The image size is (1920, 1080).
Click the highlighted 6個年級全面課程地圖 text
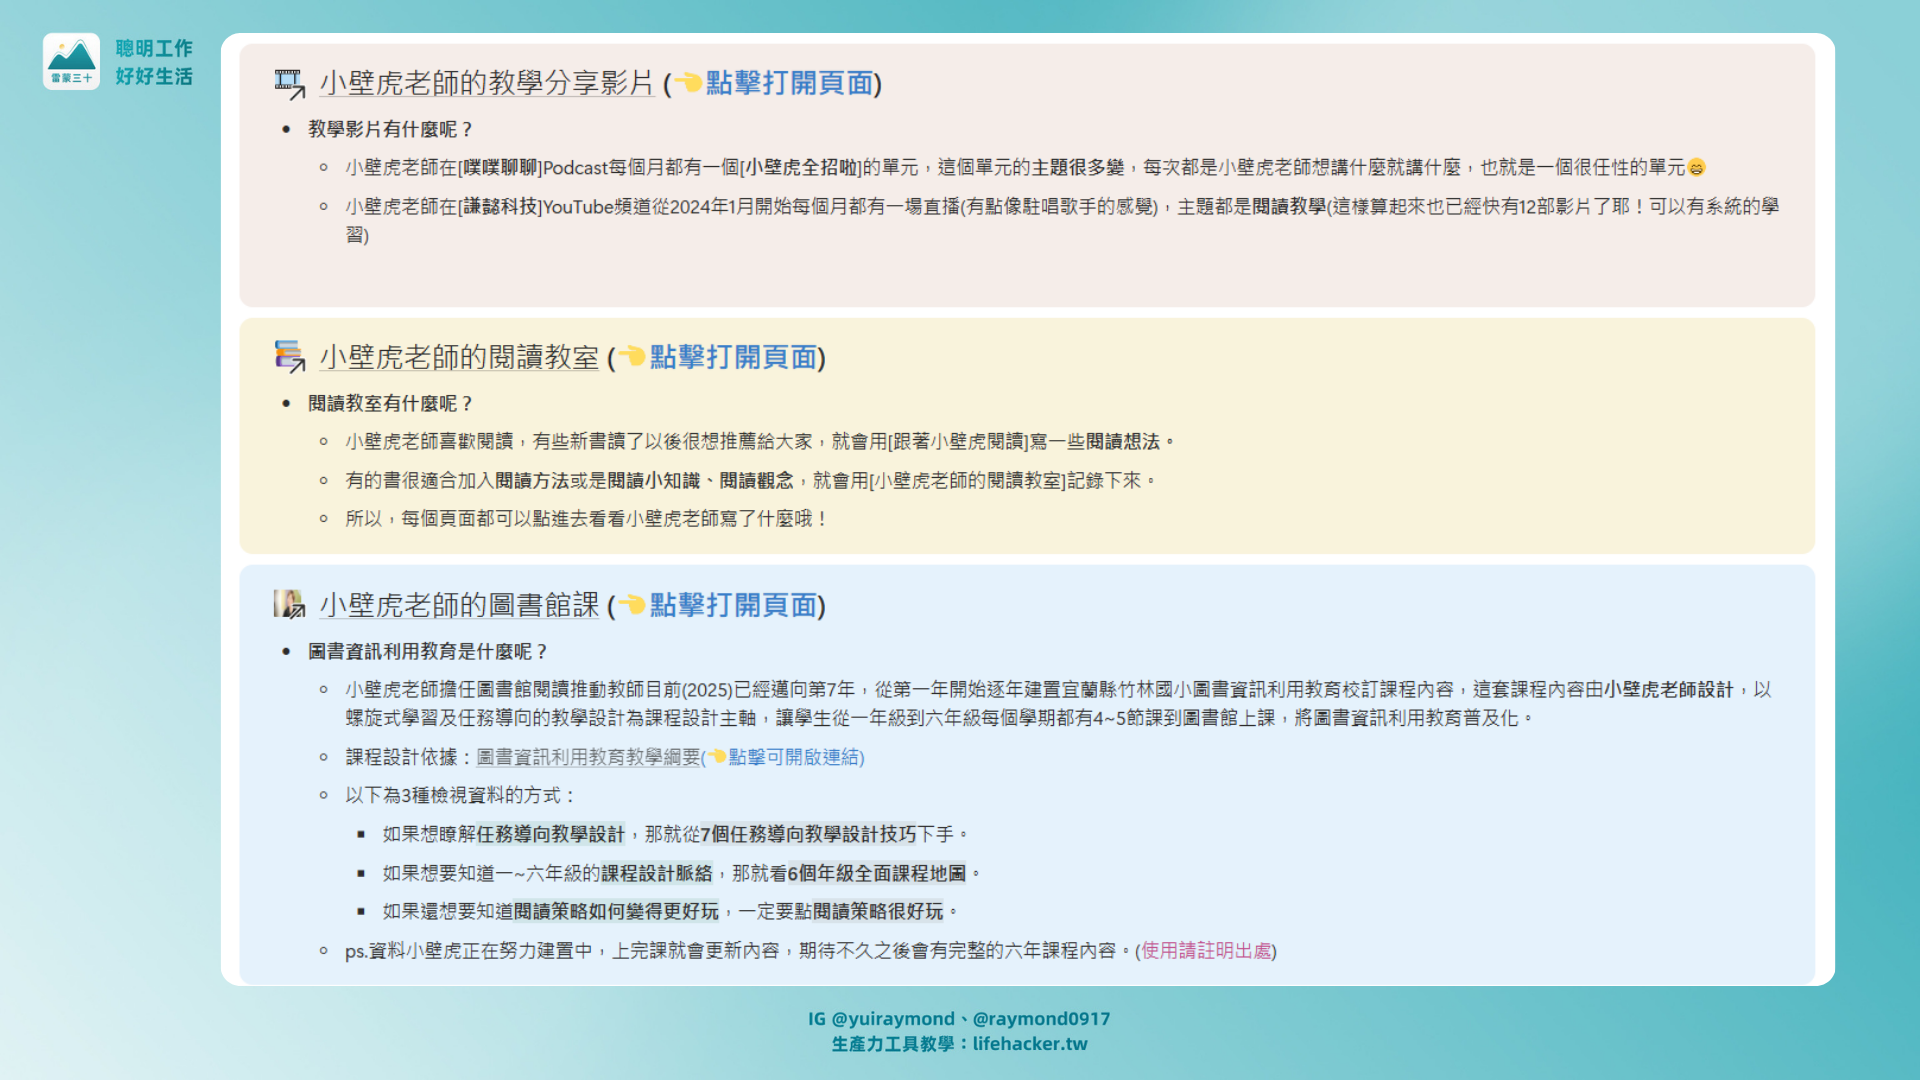[x=877, y=873]
